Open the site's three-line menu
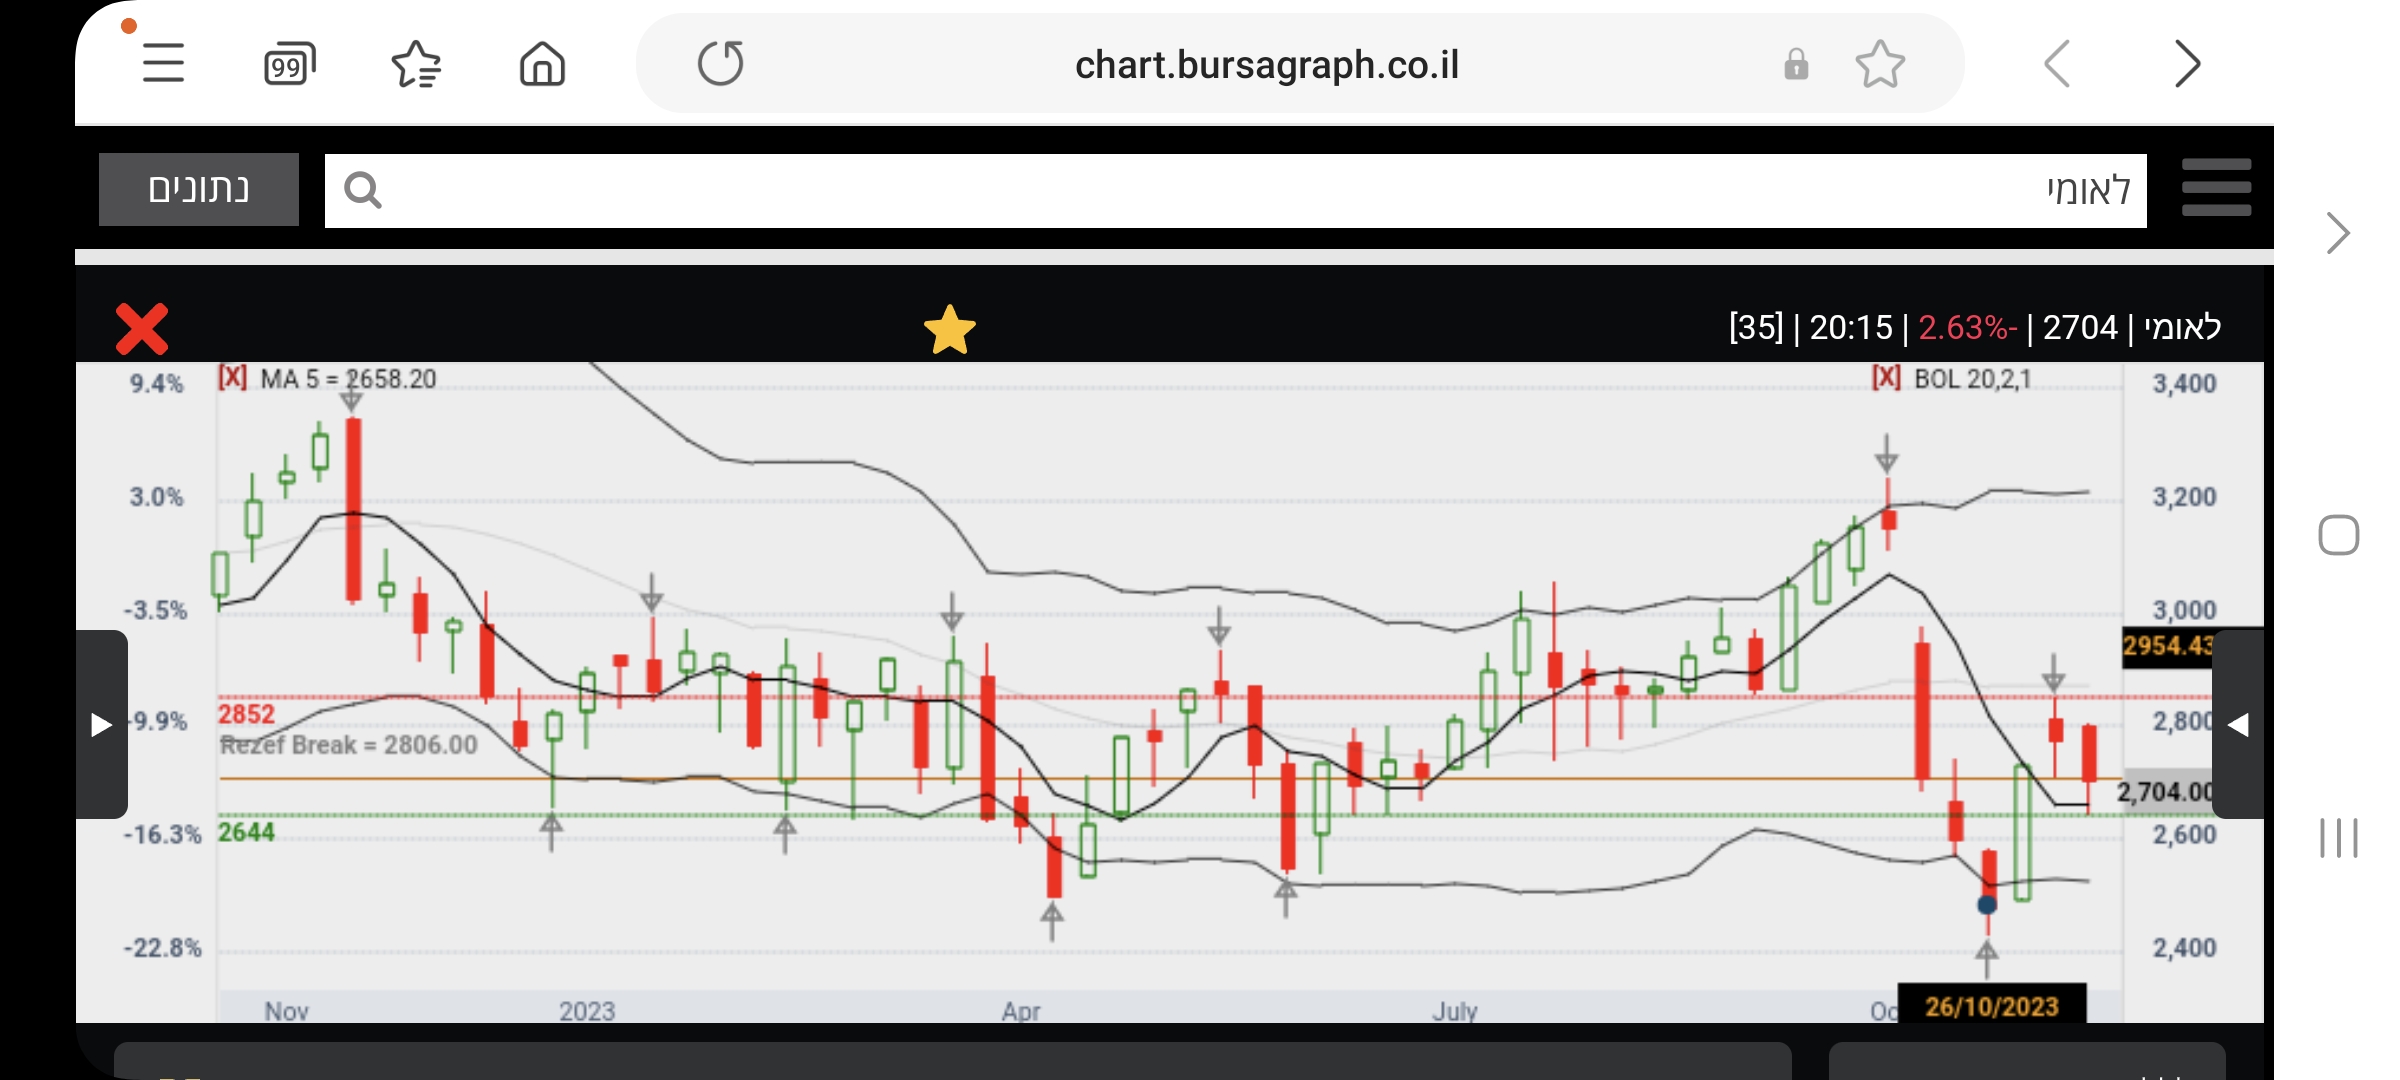The width and height of the screenshot is (2400, 1080). point(2216,188)
